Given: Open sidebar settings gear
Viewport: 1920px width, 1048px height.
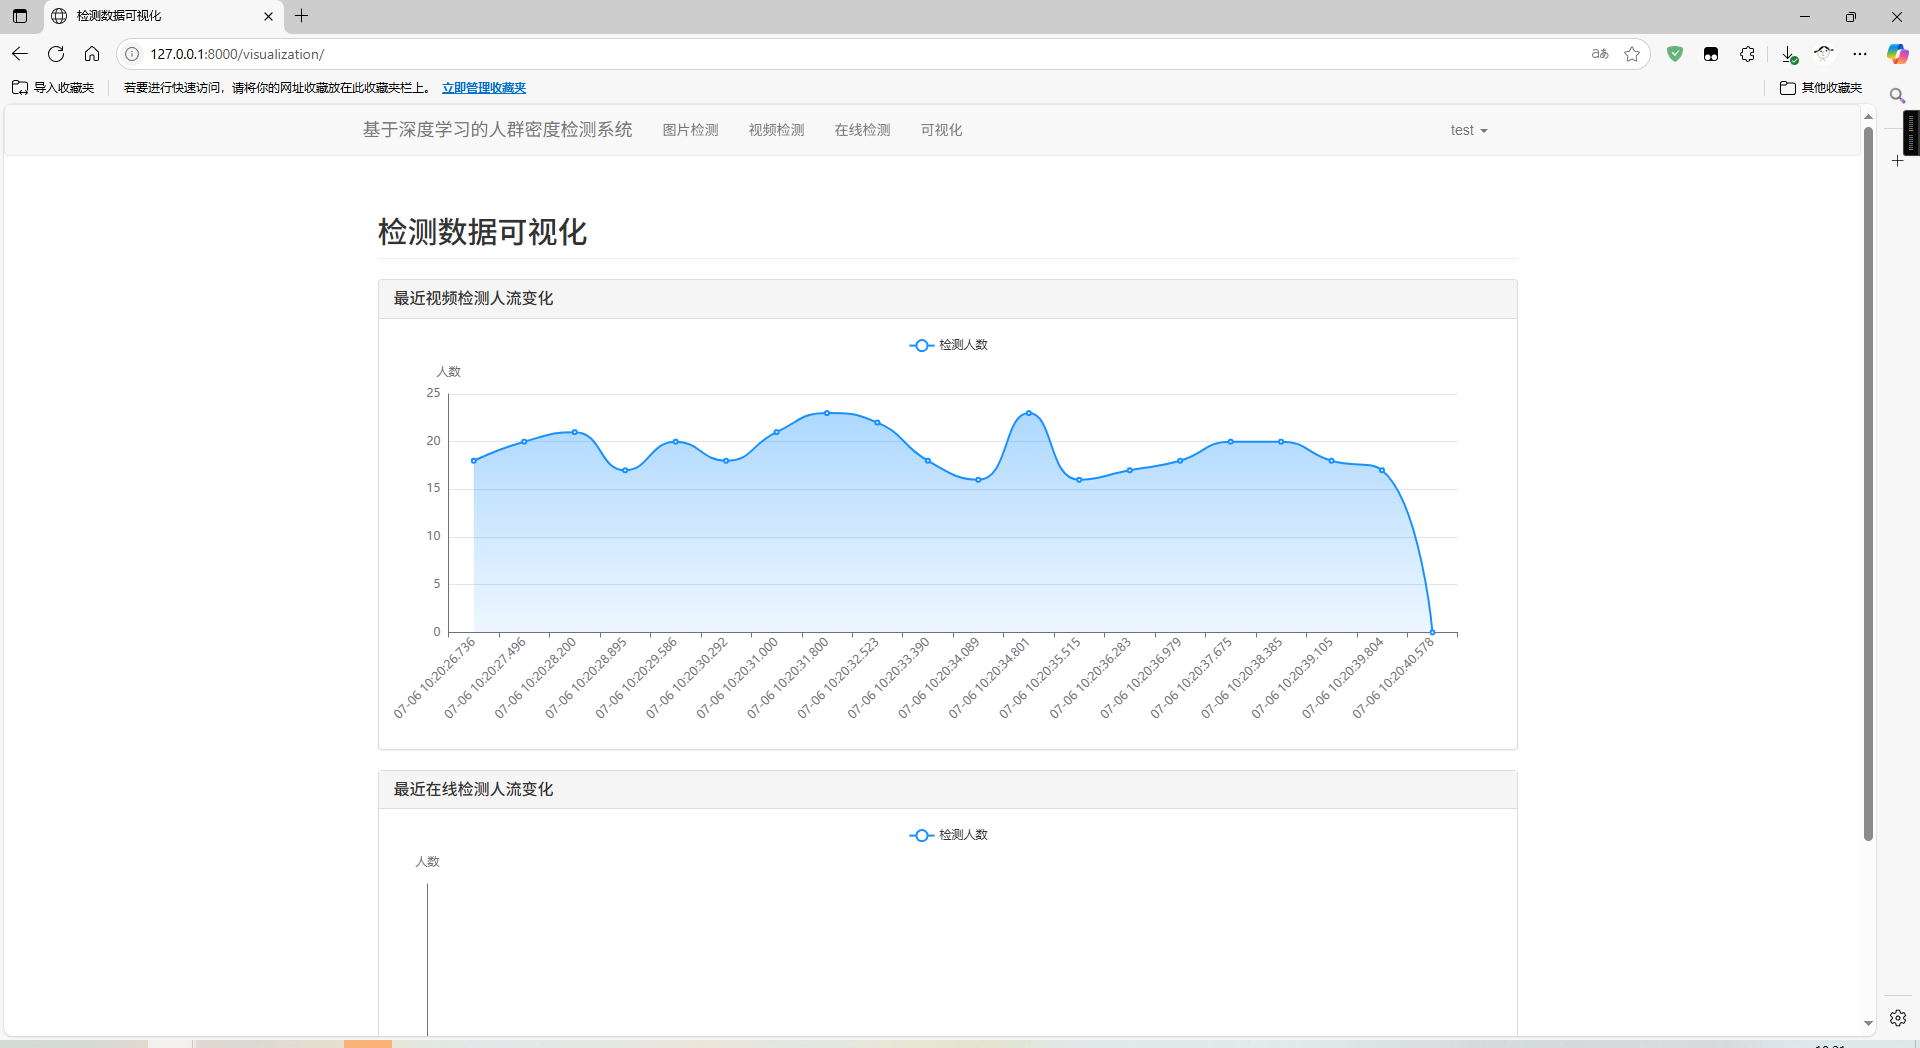Looking at the screenshot, I should tap(1897, 1018).
